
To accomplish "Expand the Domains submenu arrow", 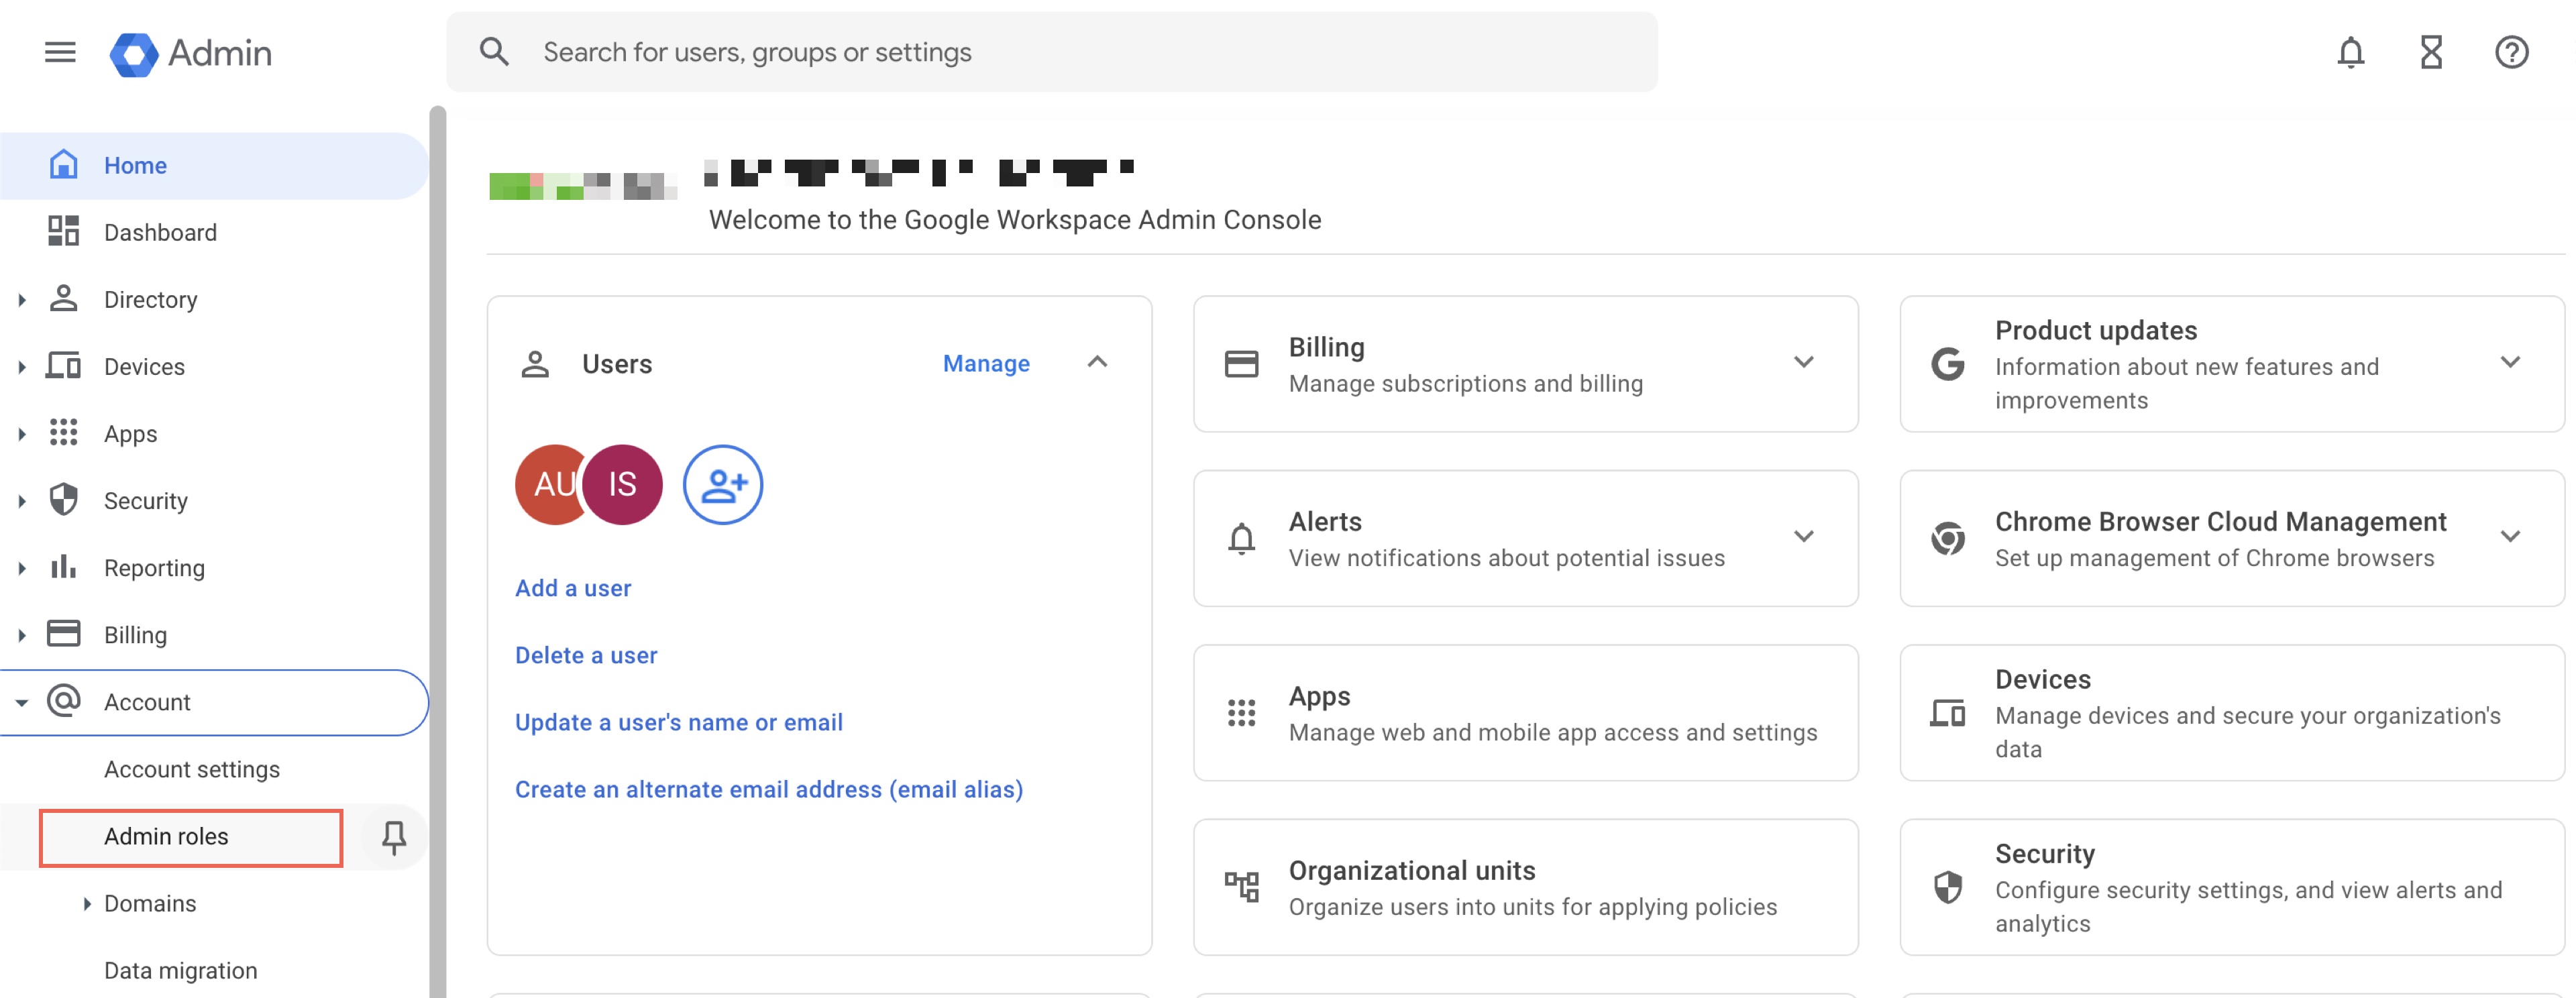I will click(x=87, y=903).
